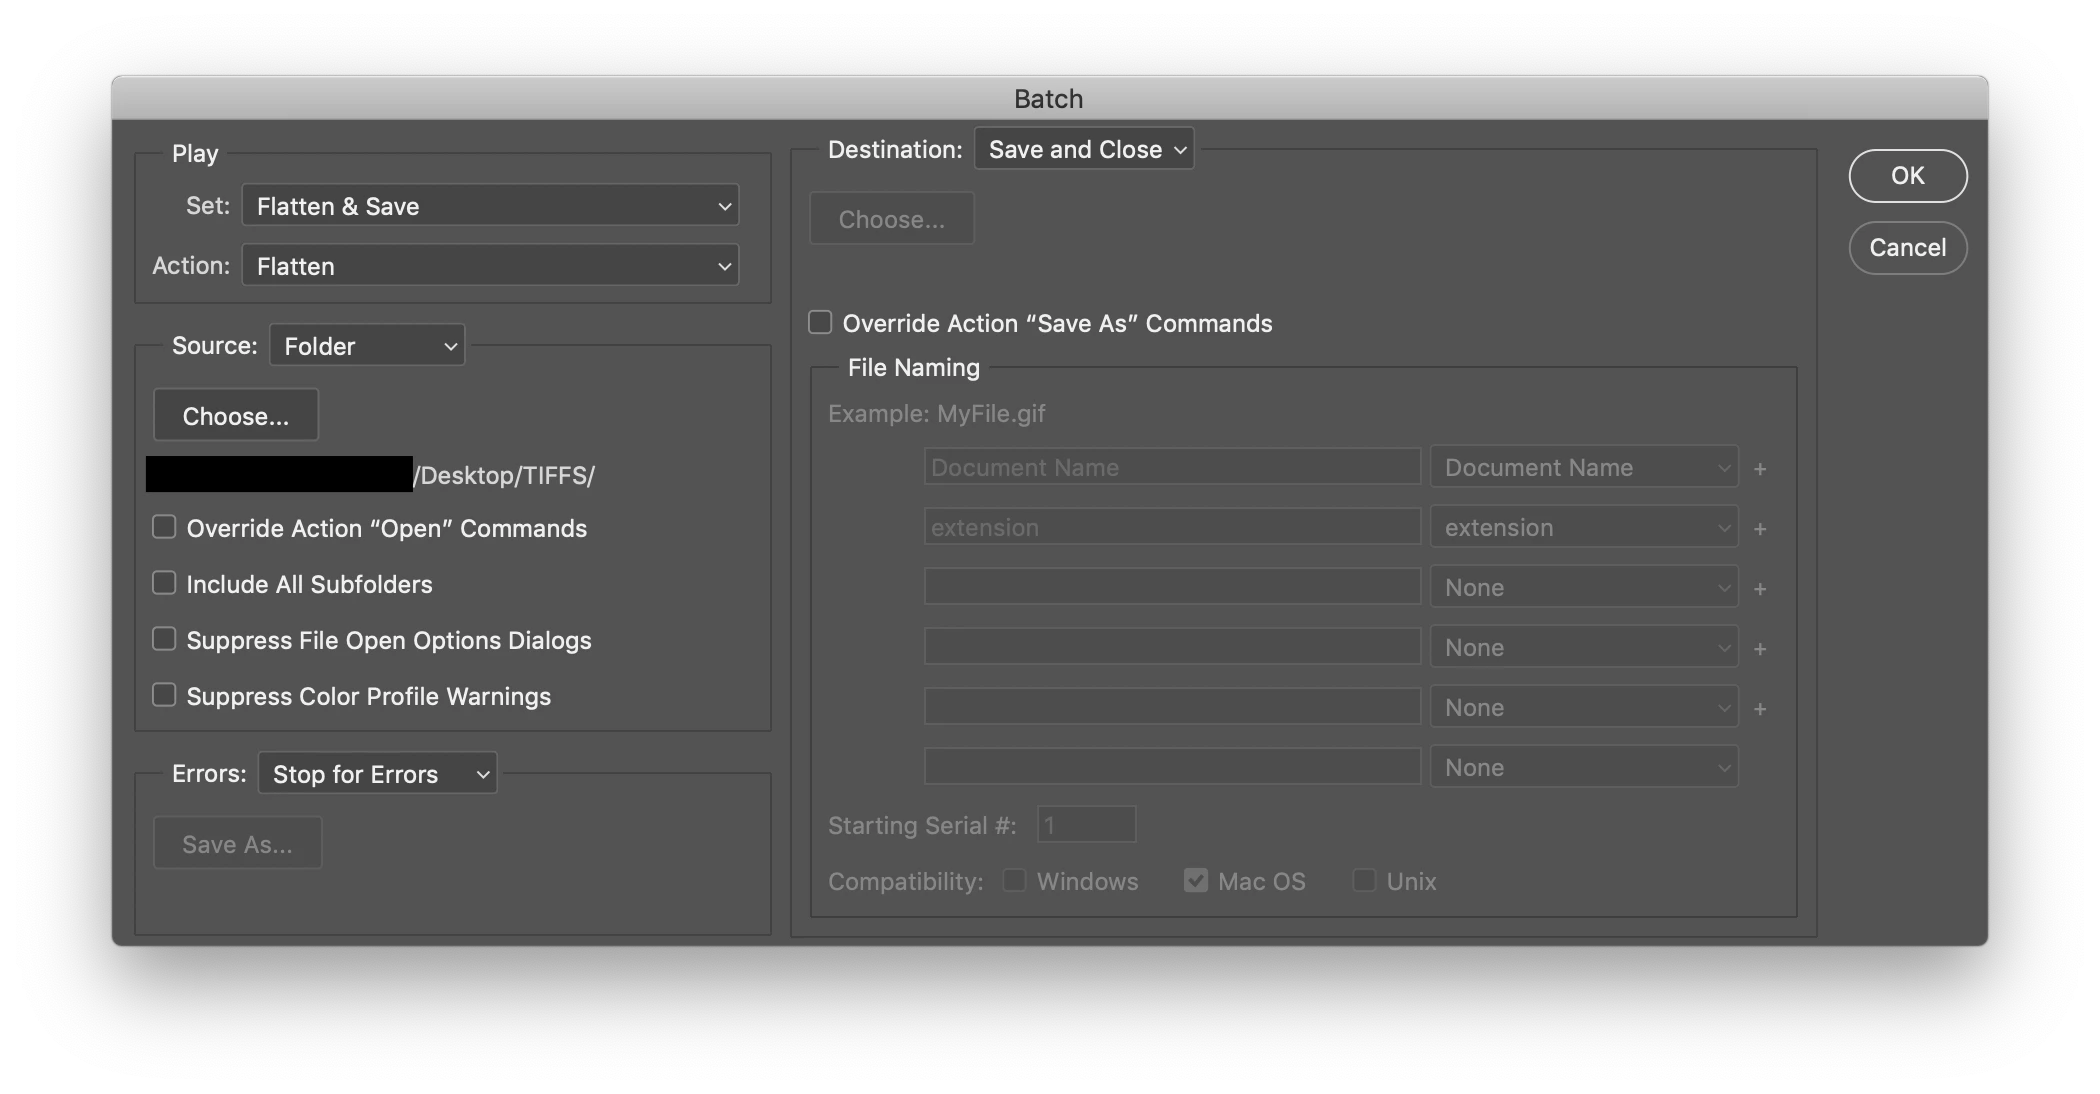Toggle Mac OS compatibility checkbox

[1196, 880]
